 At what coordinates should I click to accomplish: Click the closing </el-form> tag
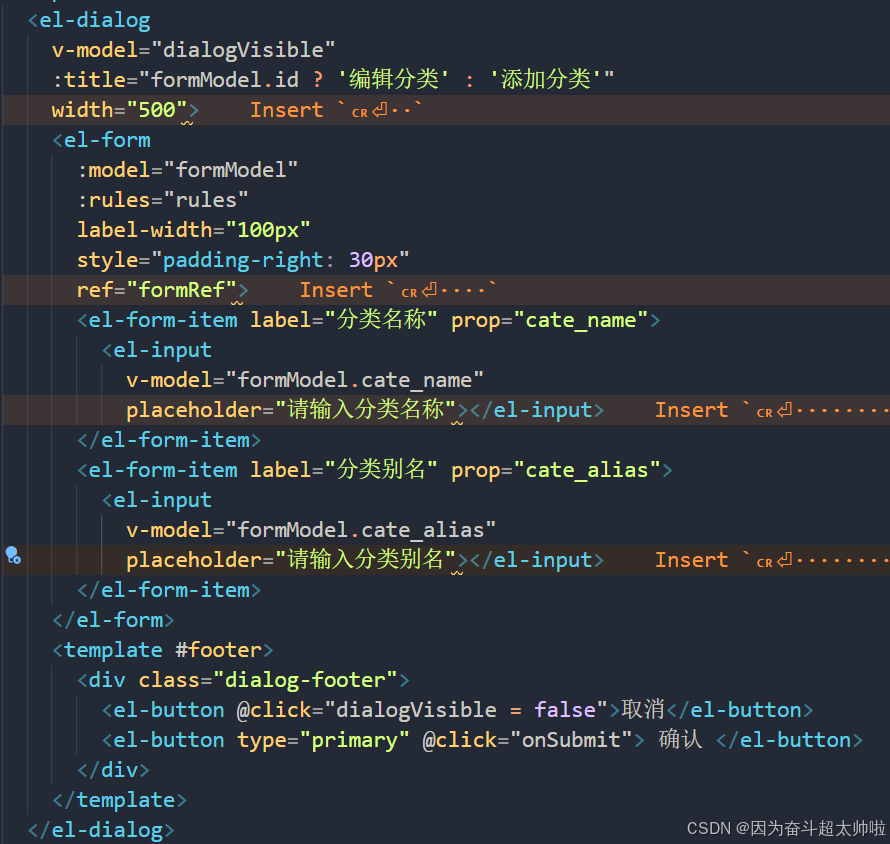(114, 620)
